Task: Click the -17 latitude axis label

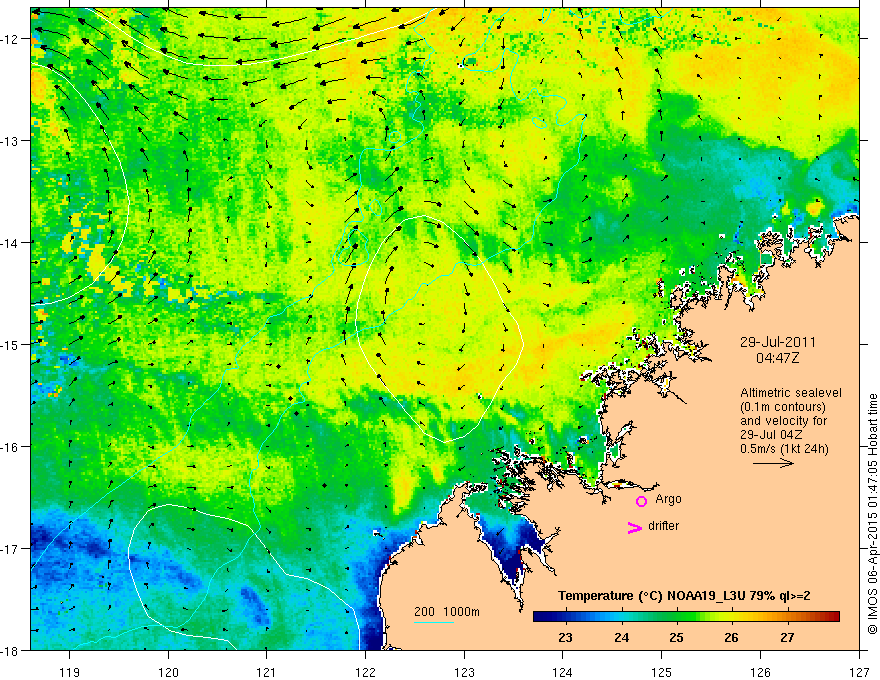Action: 11,549
